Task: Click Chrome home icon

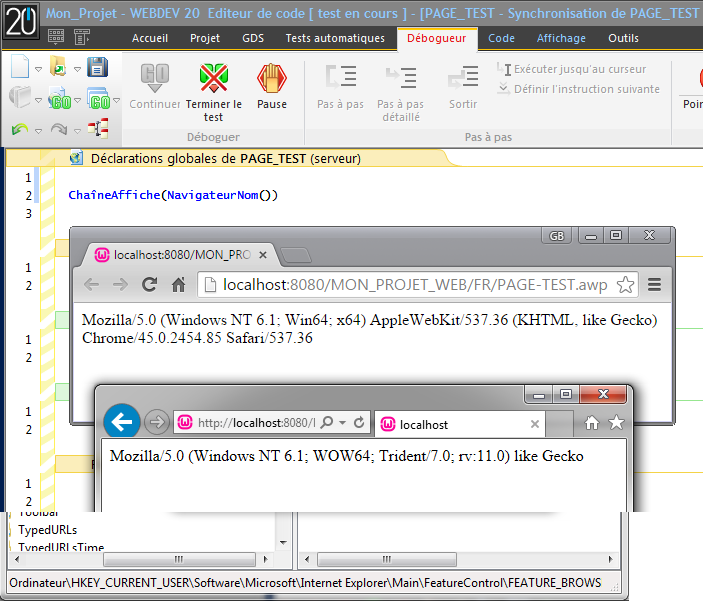Action: [178, 284]
